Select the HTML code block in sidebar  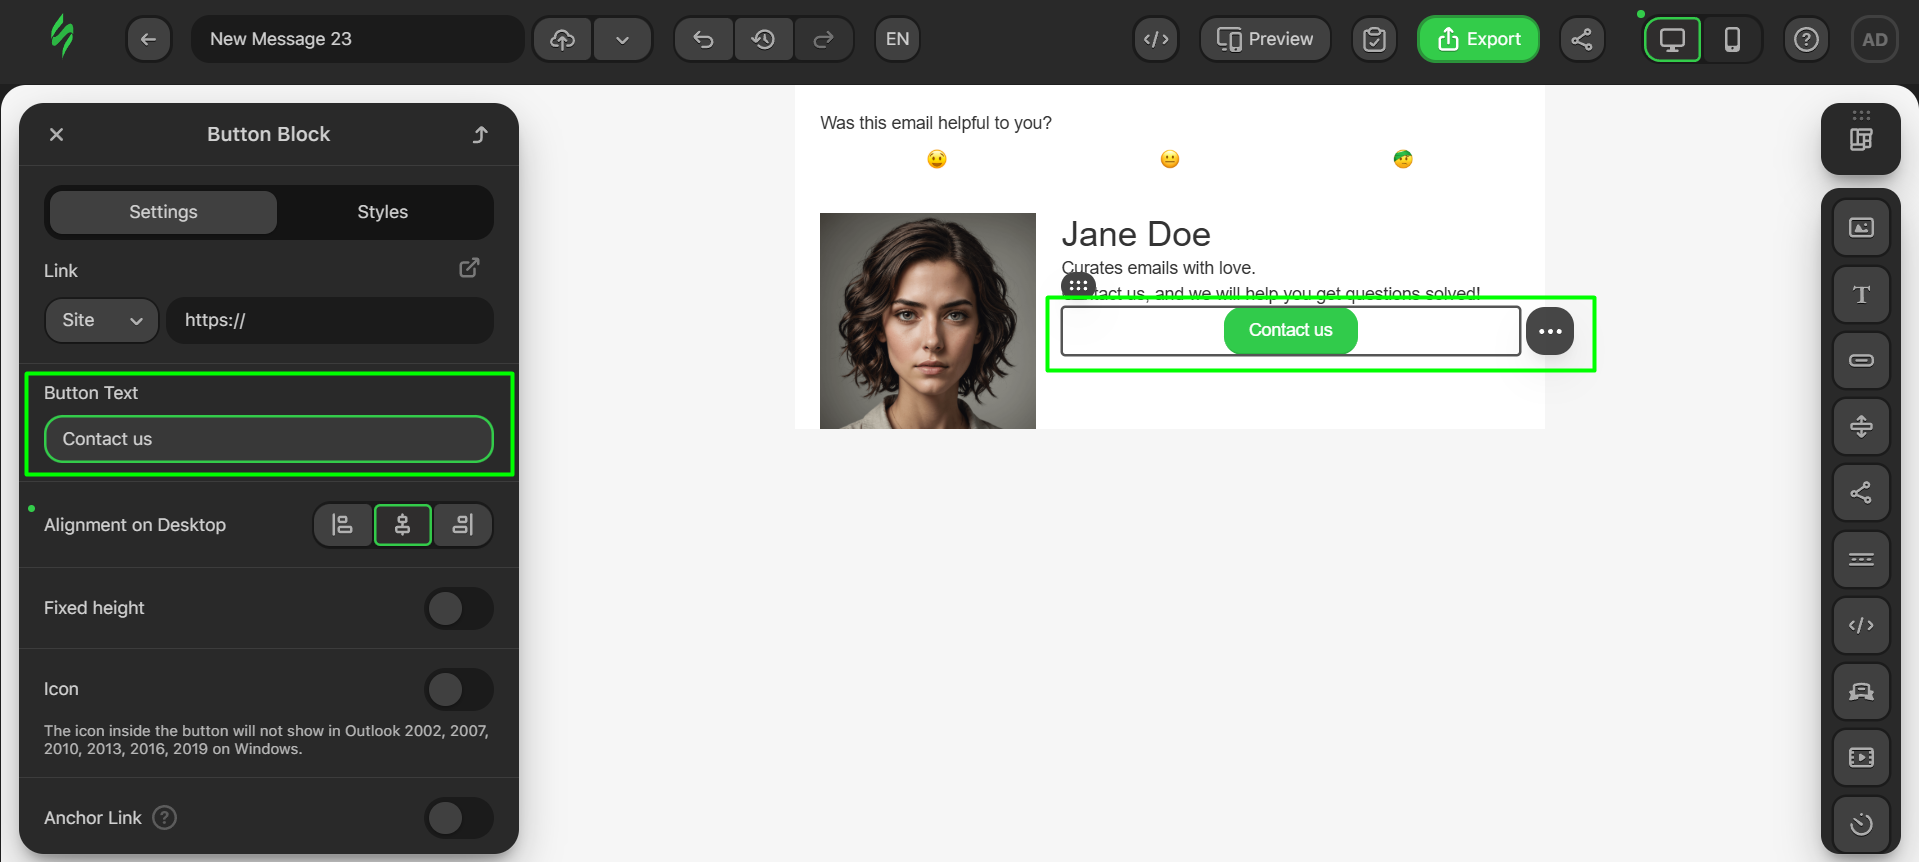click(x=1861, y=625)
